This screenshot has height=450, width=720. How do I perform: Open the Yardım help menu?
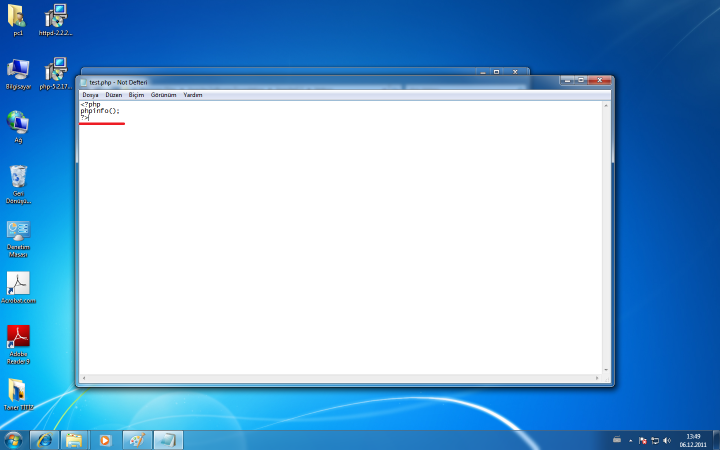pos(193,94)
